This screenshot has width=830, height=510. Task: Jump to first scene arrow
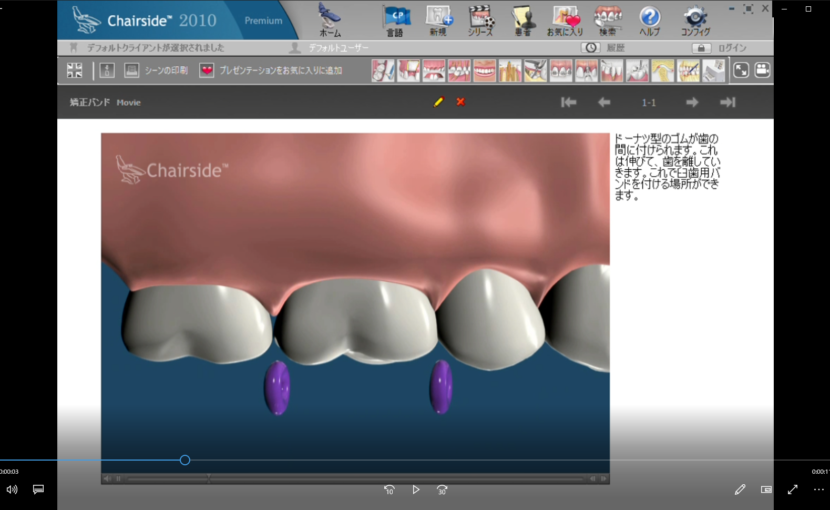click(x=569, y=102)
